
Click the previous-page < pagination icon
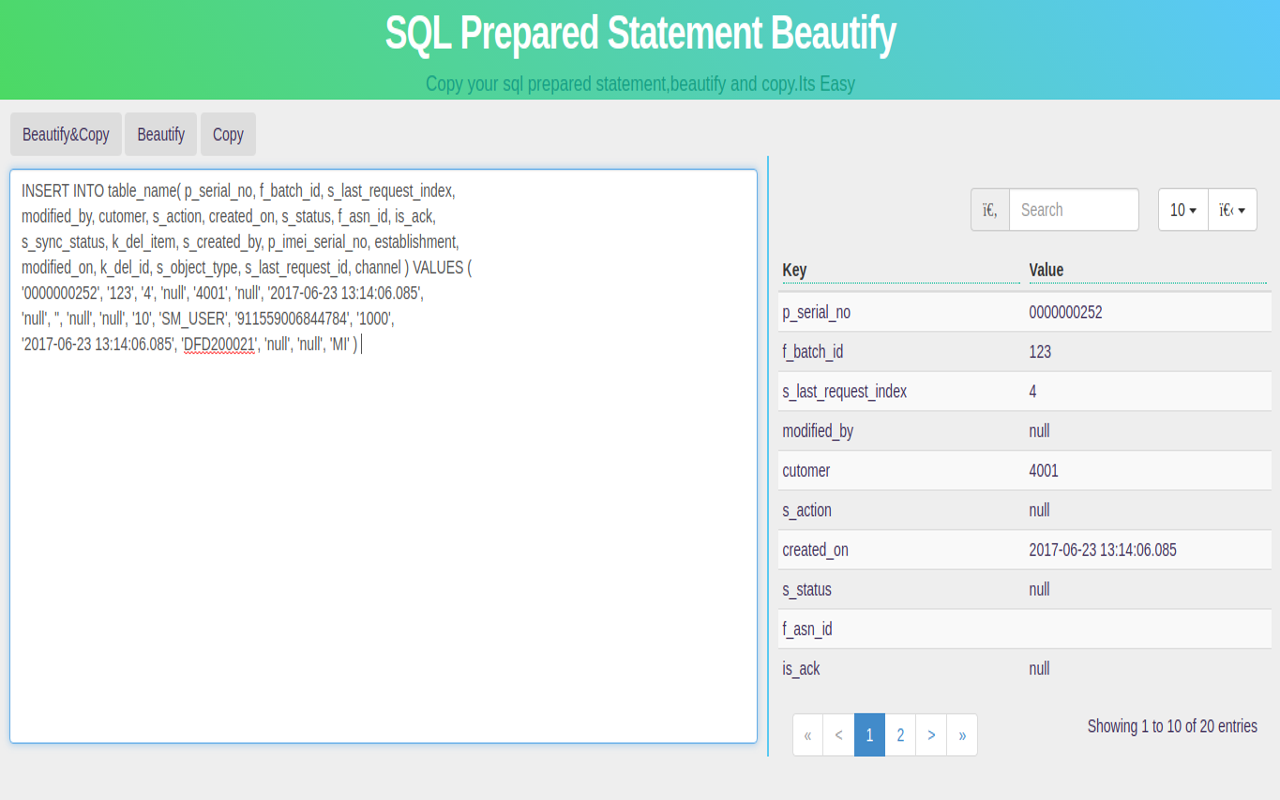coord(838,734)
